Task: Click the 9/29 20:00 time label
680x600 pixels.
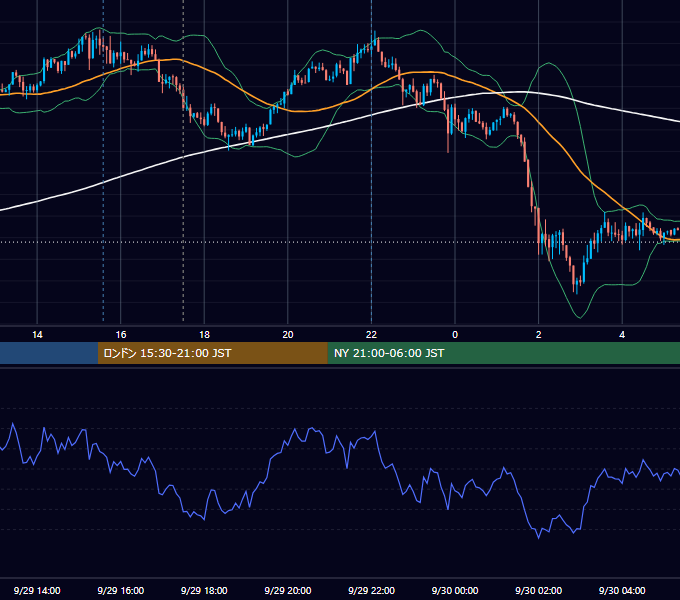Action: tap(288, 590)
